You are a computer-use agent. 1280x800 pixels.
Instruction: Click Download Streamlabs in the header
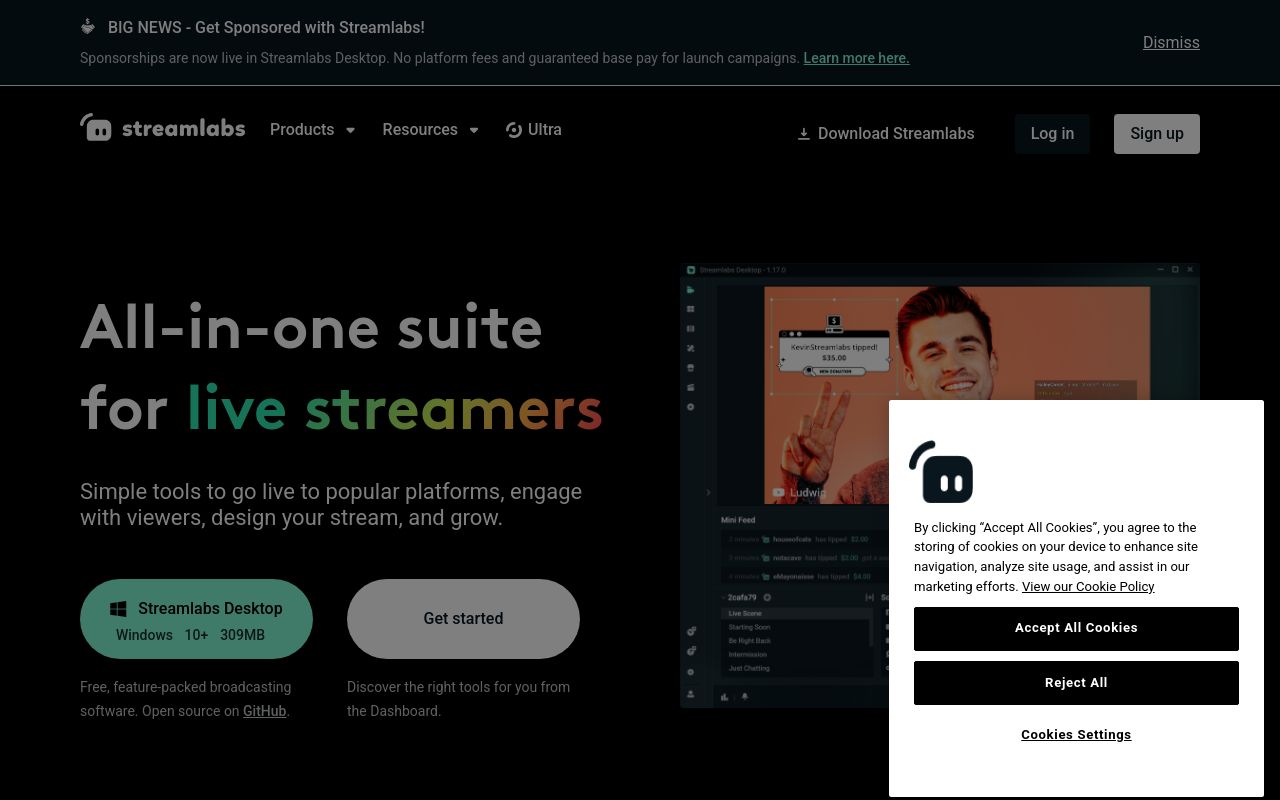coord(885,134)
